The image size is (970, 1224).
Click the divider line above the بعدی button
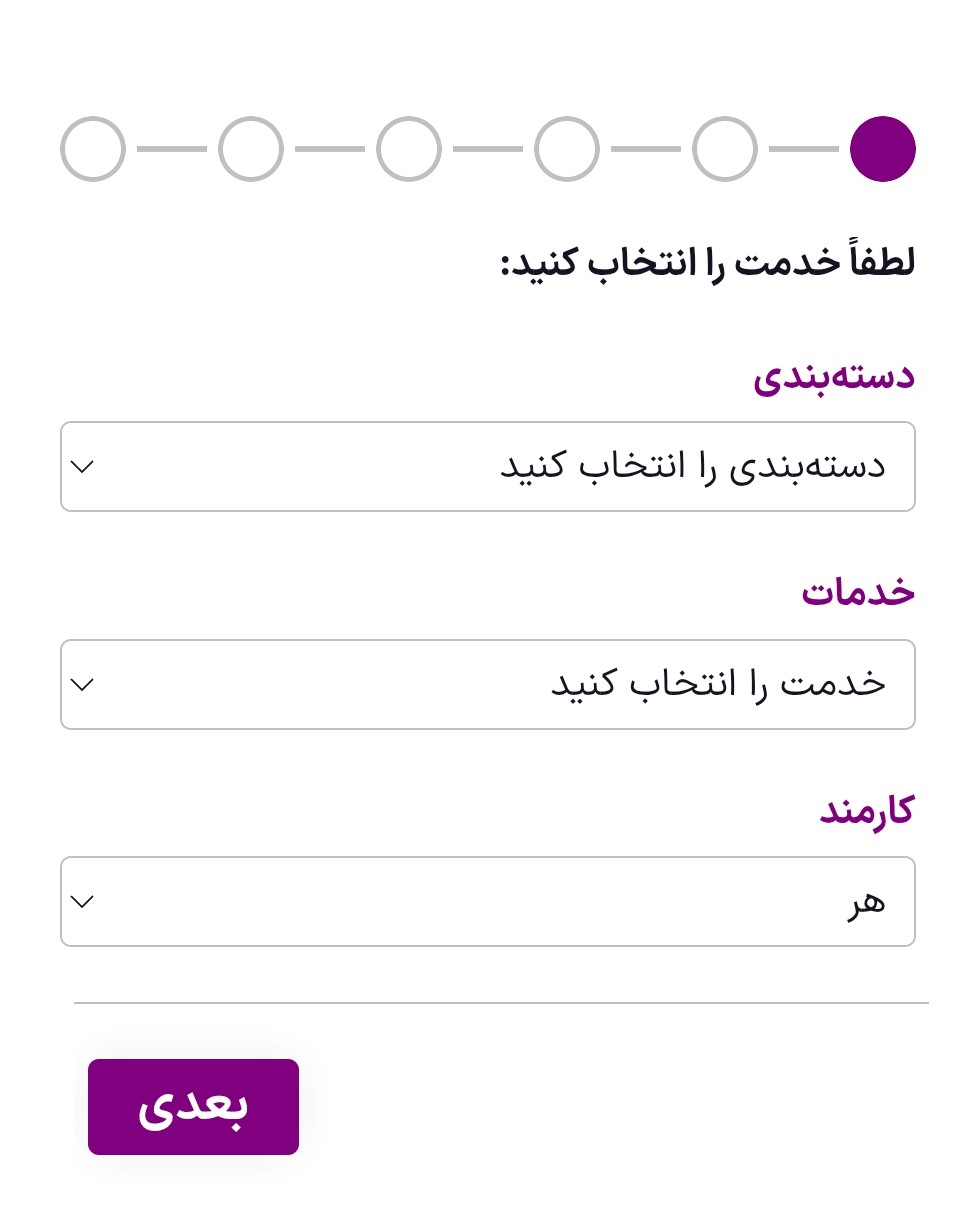[x=500, y=1002]
